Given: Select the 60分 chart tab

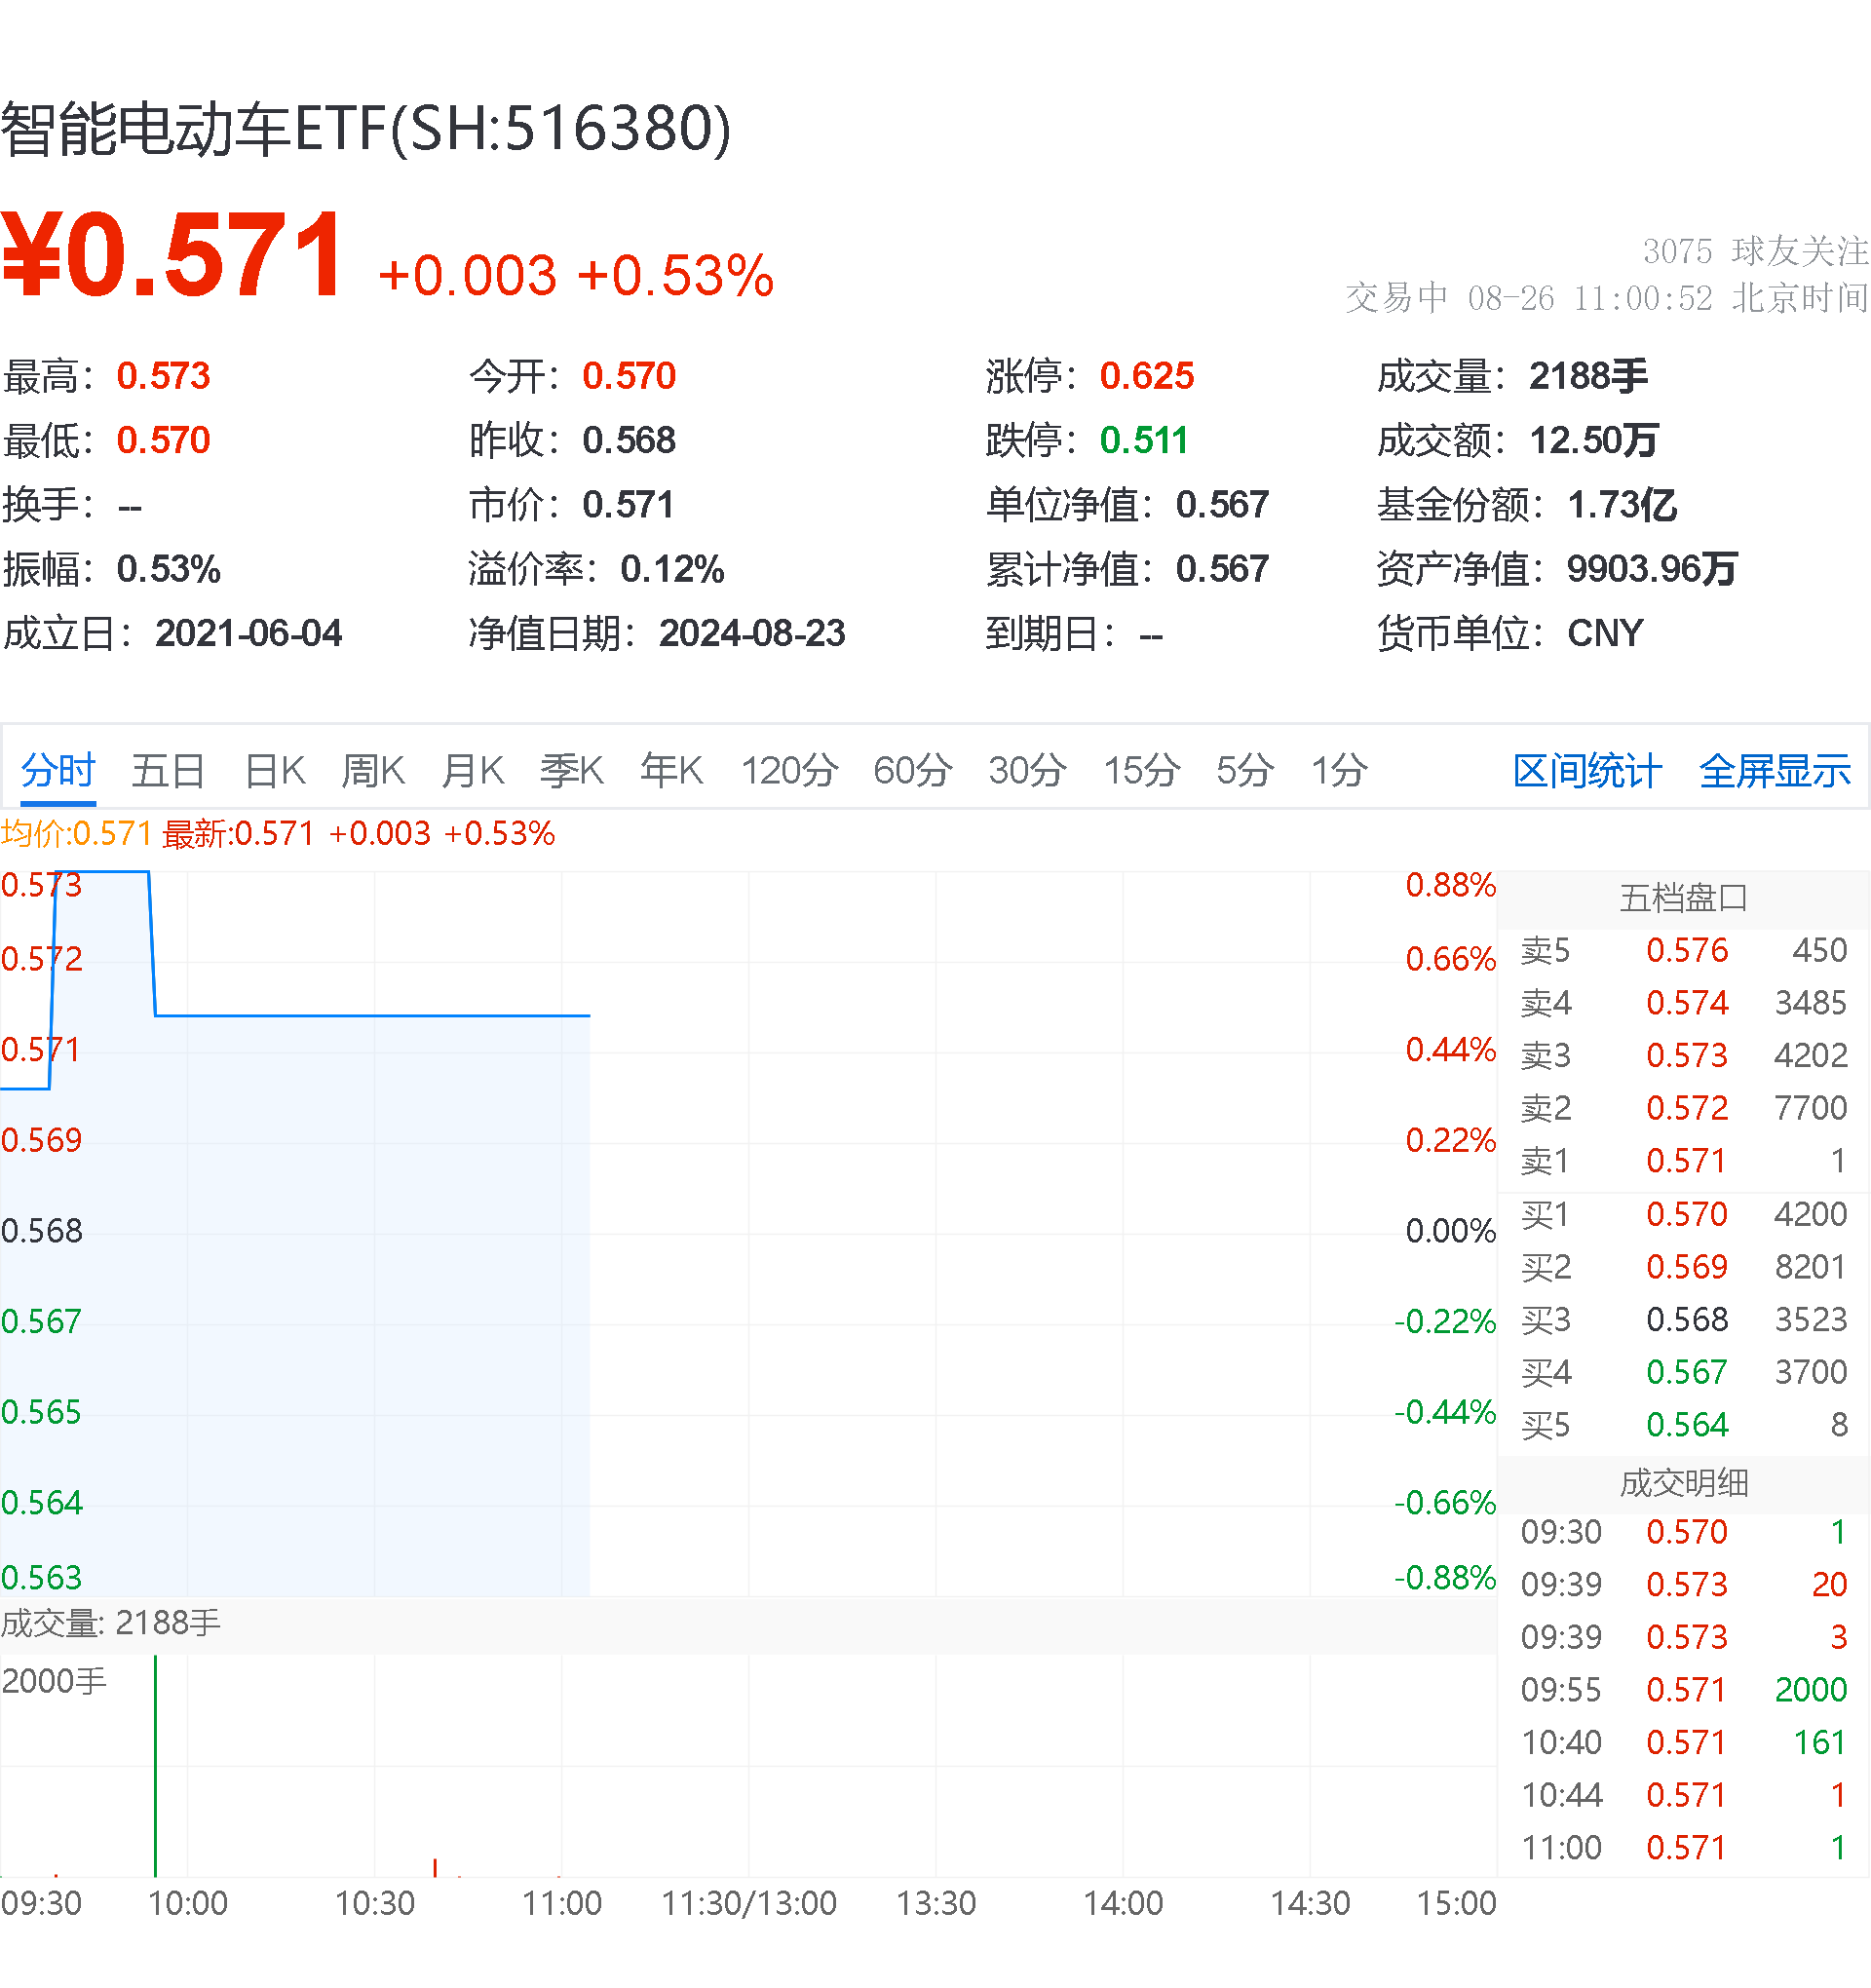Looking at the screenshot, I should (911, 771).
